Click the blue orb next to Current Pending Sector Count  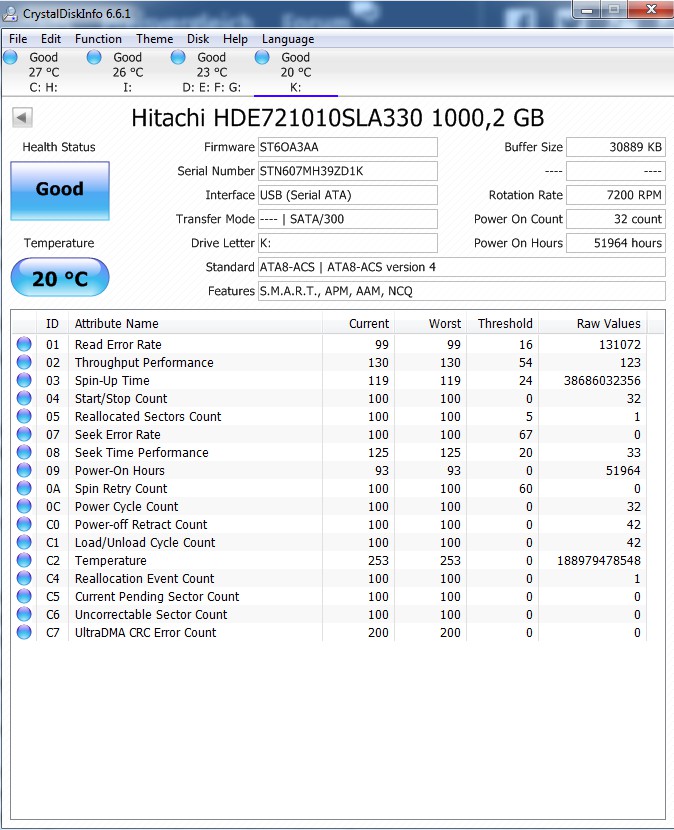tap(24, 596)
